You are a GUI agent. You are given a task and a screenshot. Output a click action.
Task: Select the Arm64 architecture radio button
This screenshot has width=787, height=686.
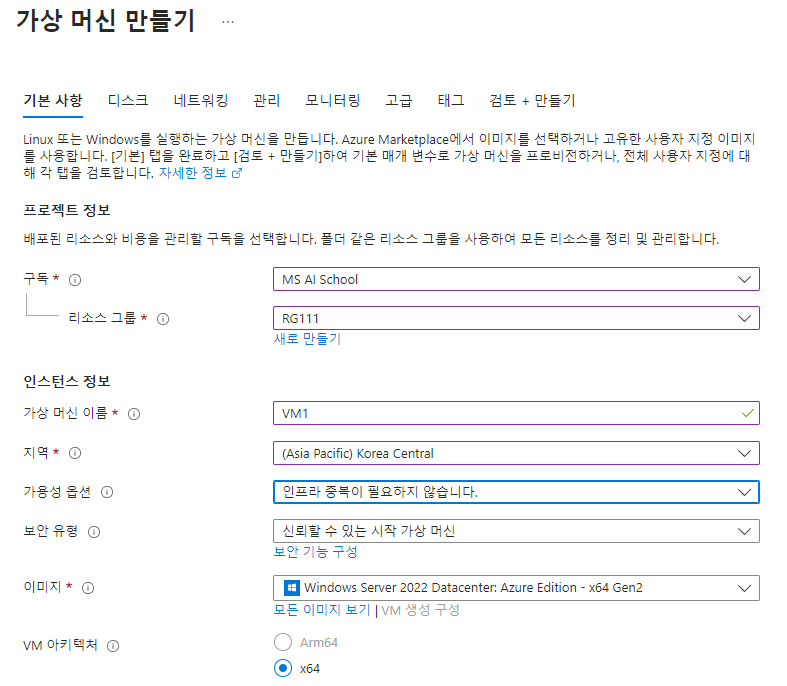tap(283, 642)
